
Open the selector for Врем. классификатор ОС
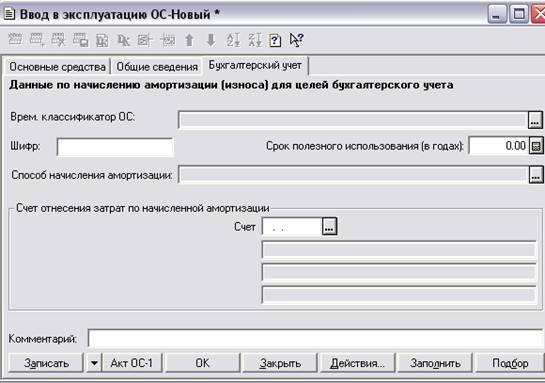535,120
